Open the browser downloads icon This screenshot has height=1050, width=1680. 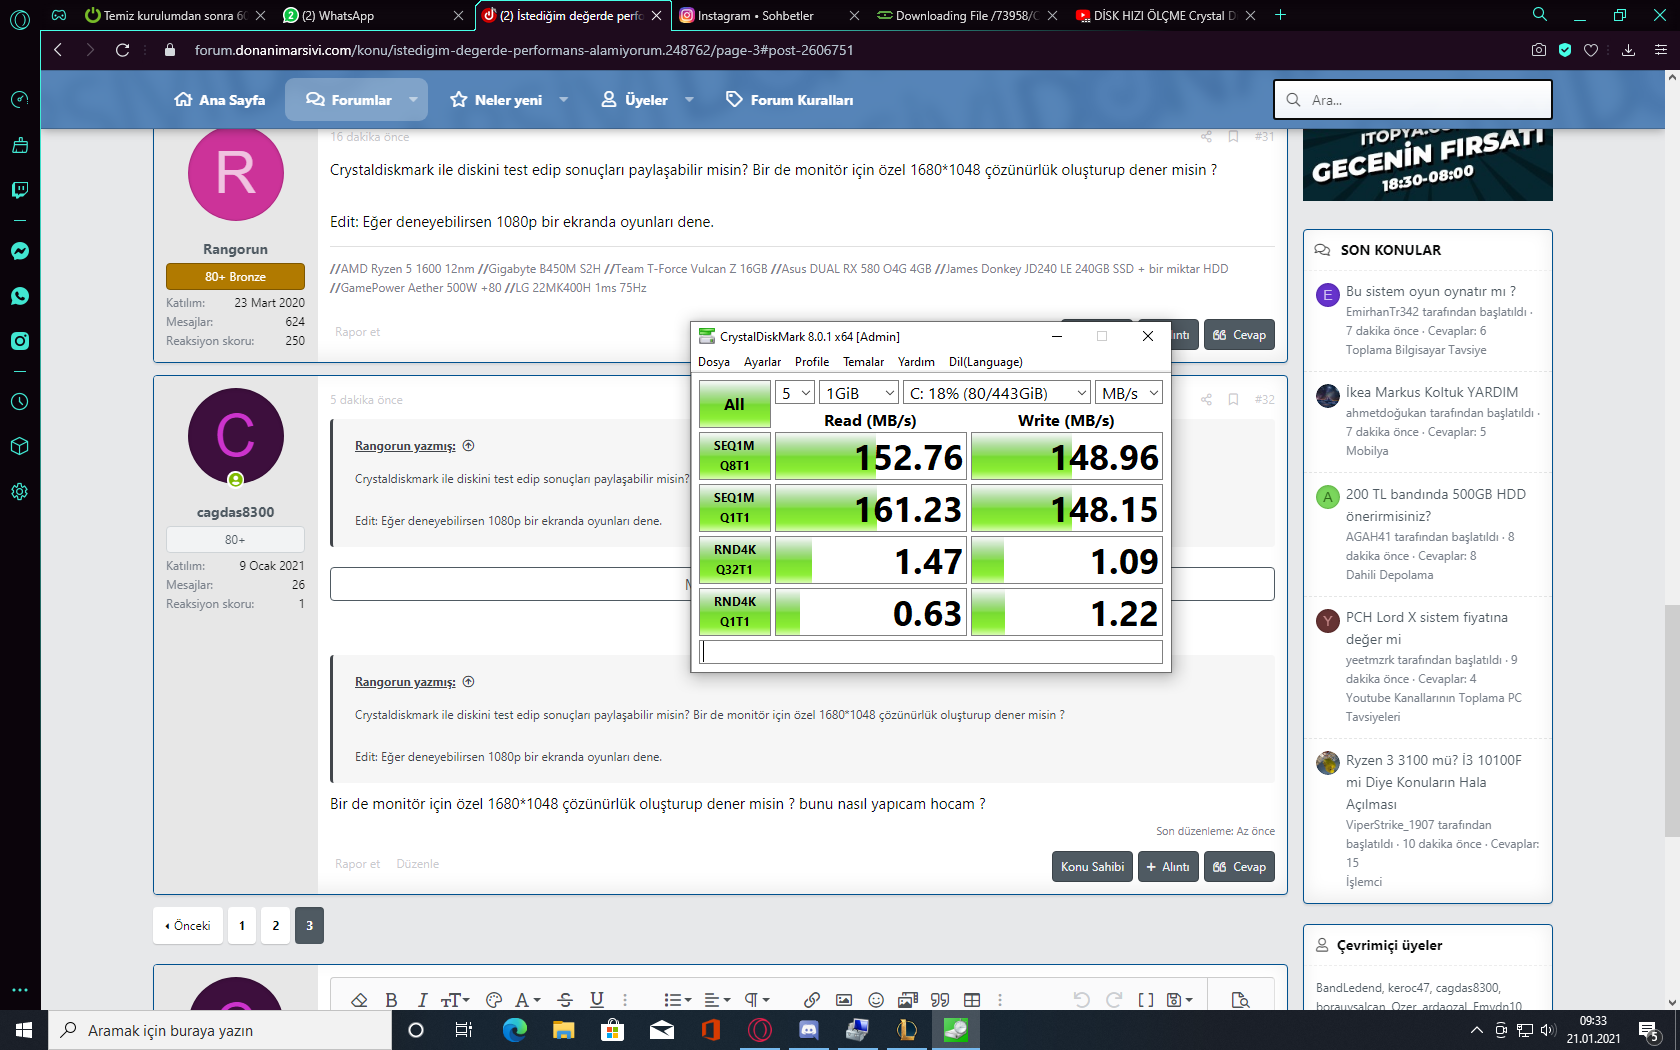tap(1628, 50)
